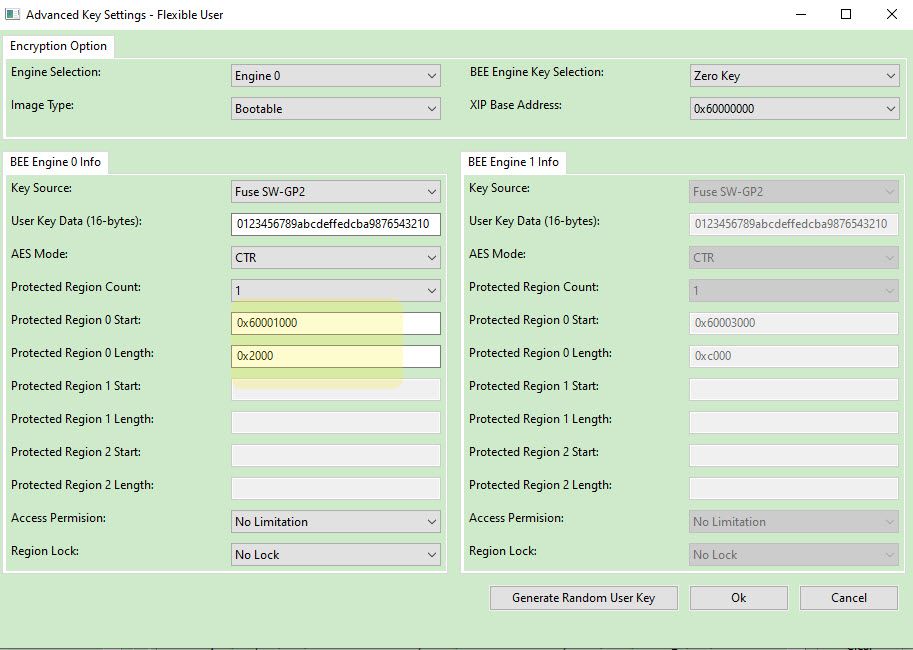This screenshot has height=650, width=913.
Task: Click Generate Random User Key button
Action: pos(583,598)
